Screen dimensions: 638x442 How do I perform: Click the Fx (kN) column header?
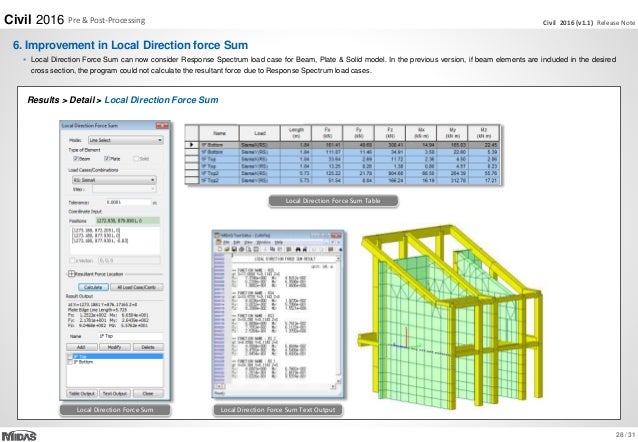pos(327,133)
